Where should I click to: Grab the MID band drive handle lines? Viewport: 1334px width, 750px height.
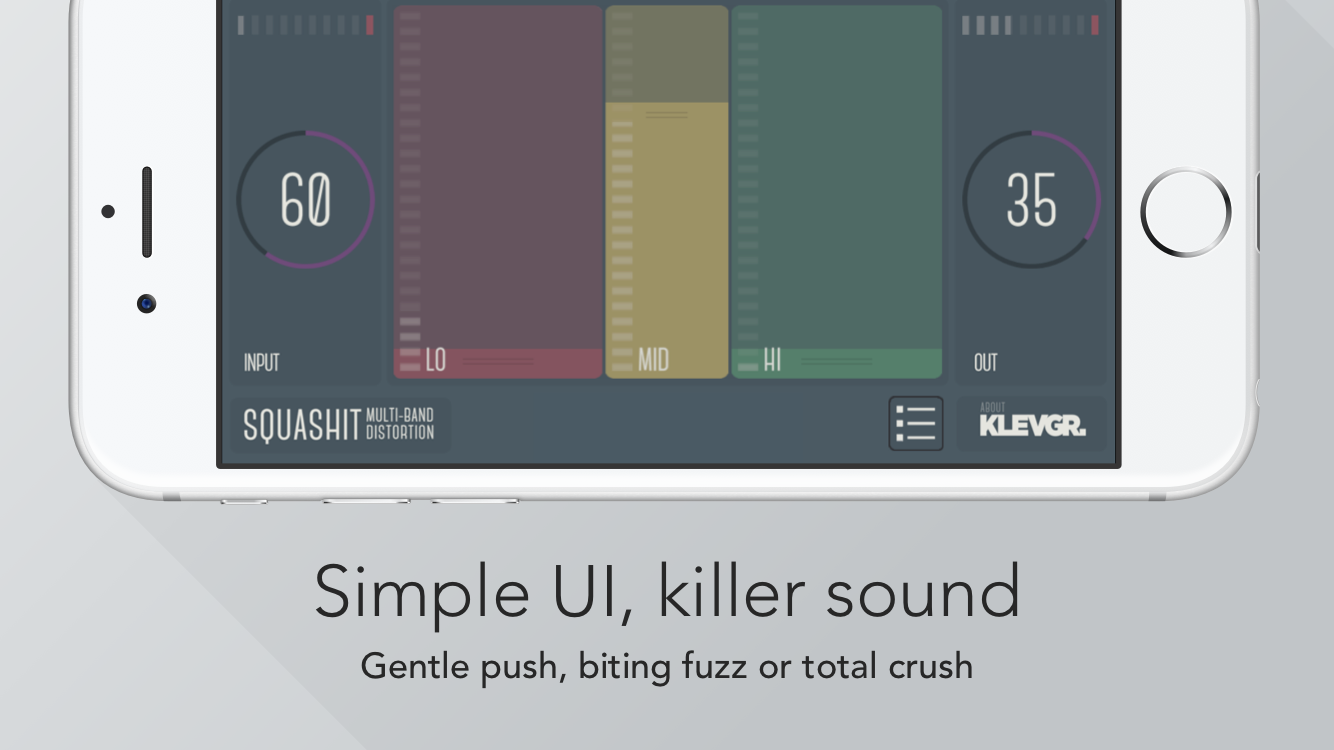667,115
